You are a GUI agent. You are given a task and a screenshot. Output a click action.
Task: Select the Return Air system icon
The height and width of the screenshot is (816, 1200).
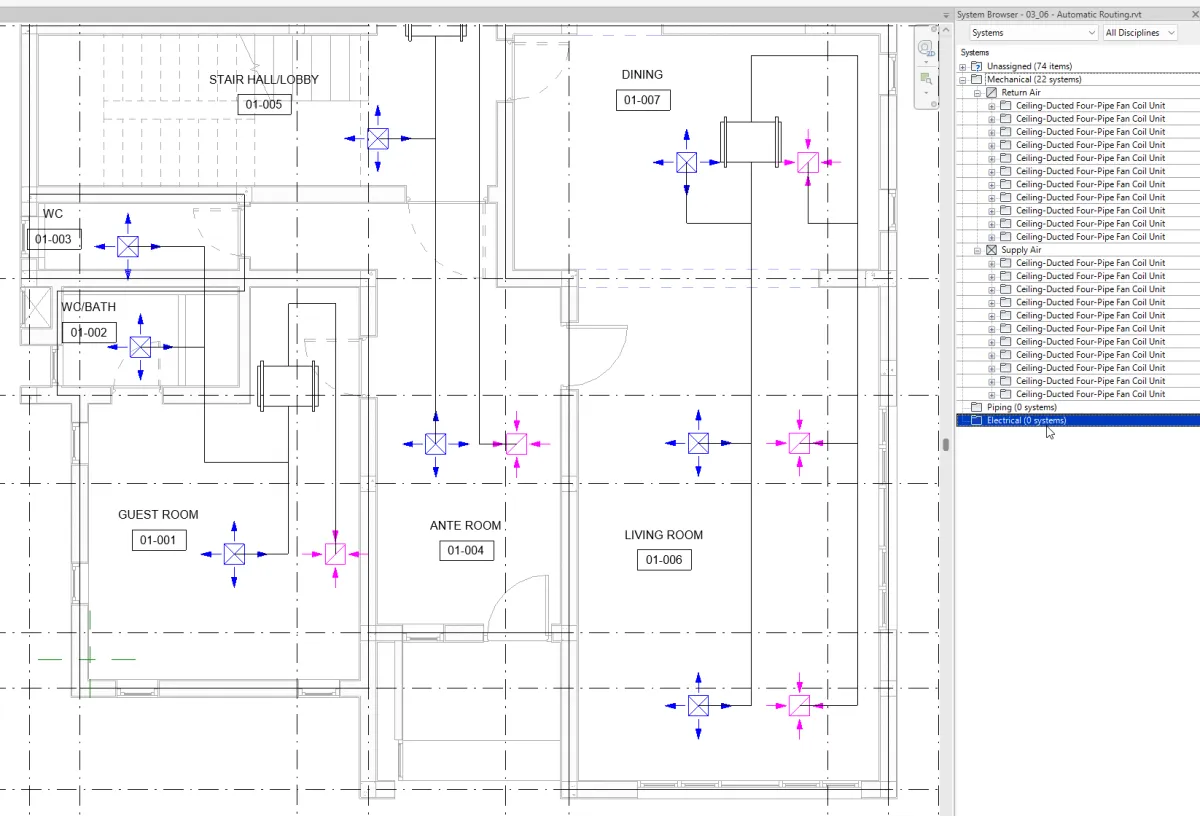tap(992, 93)
